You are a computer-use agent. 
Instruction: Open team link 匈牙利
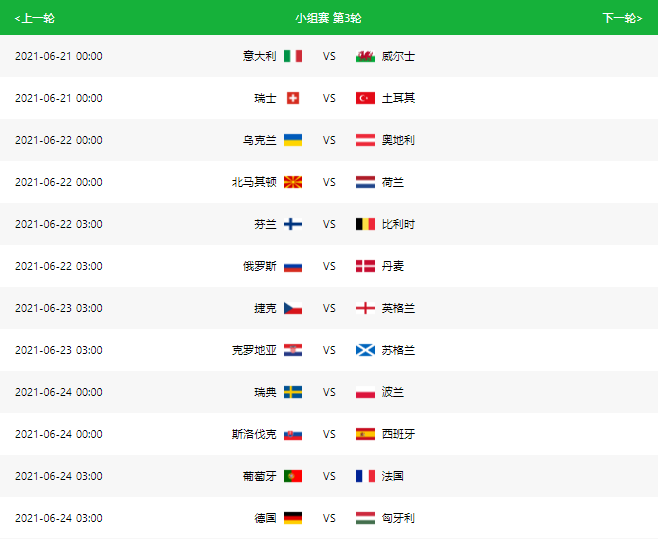(398, 518)
